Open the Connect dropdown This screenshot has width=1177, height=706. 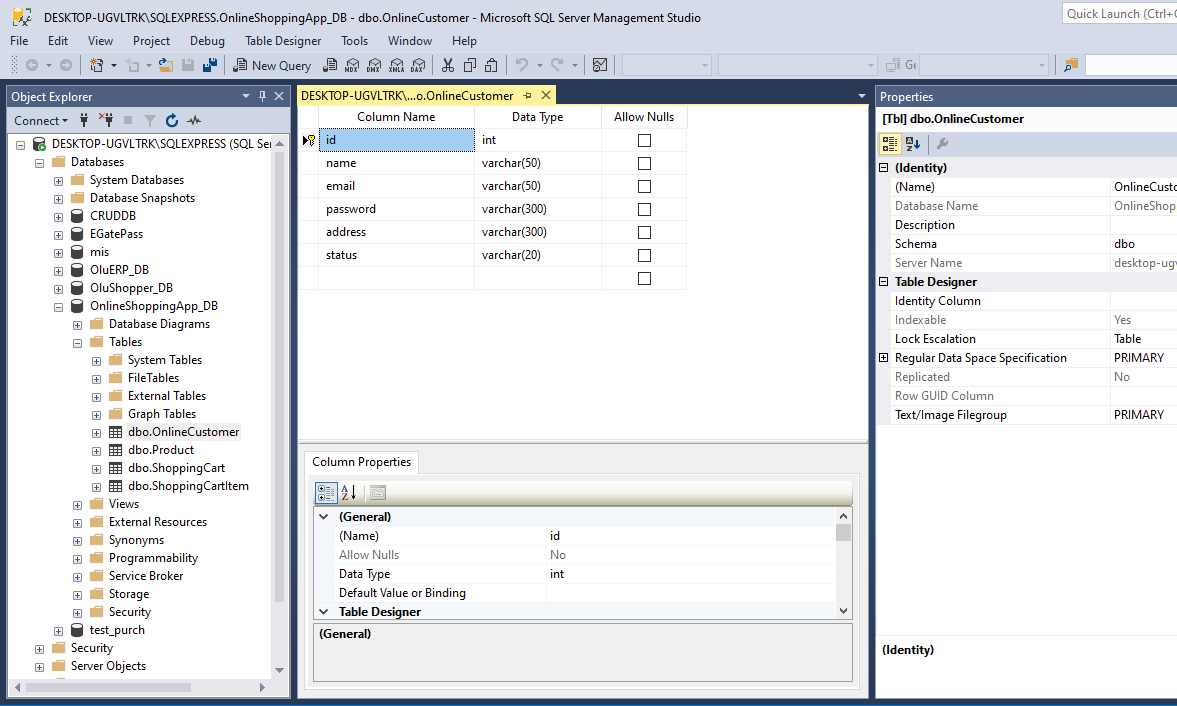(41, 120)
